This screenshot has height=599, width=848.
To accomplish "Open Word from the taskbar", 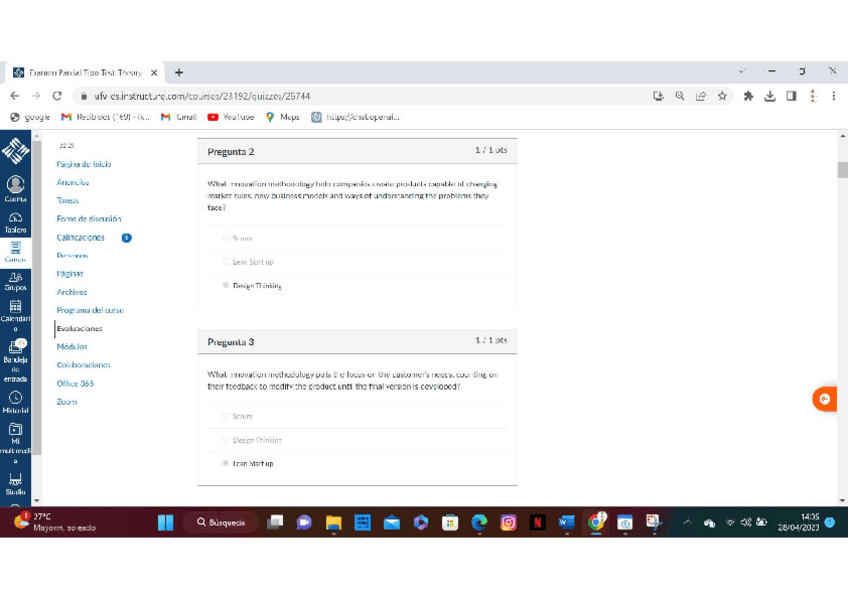I will pos(567,522).
